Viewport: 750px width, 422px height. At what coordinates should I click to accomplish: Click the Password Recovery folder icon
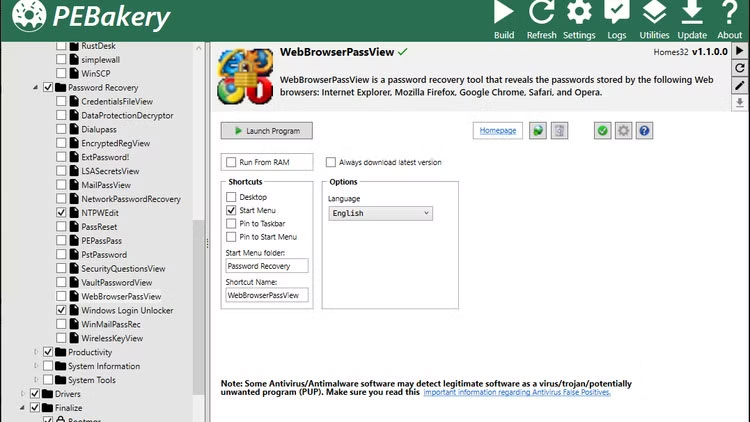(x=60, y=88)
